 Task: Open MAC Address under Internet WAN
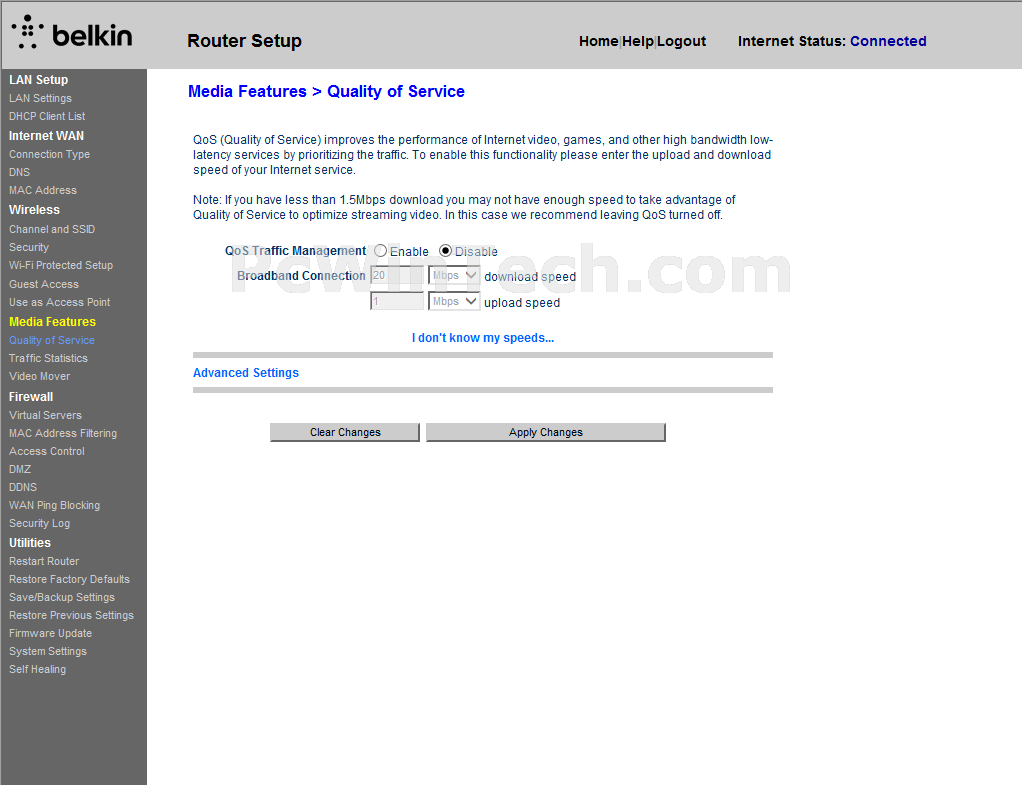pos(43,190)
